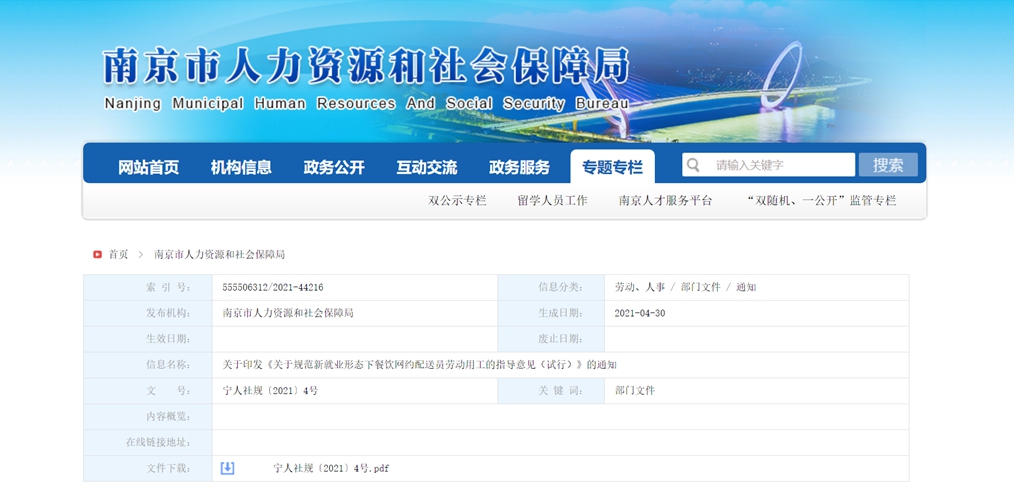Click 南京市人力资源和社会保障局 in the breadcrumb
This screenshot has width=1014, height=488.
[x=219, y=255]
